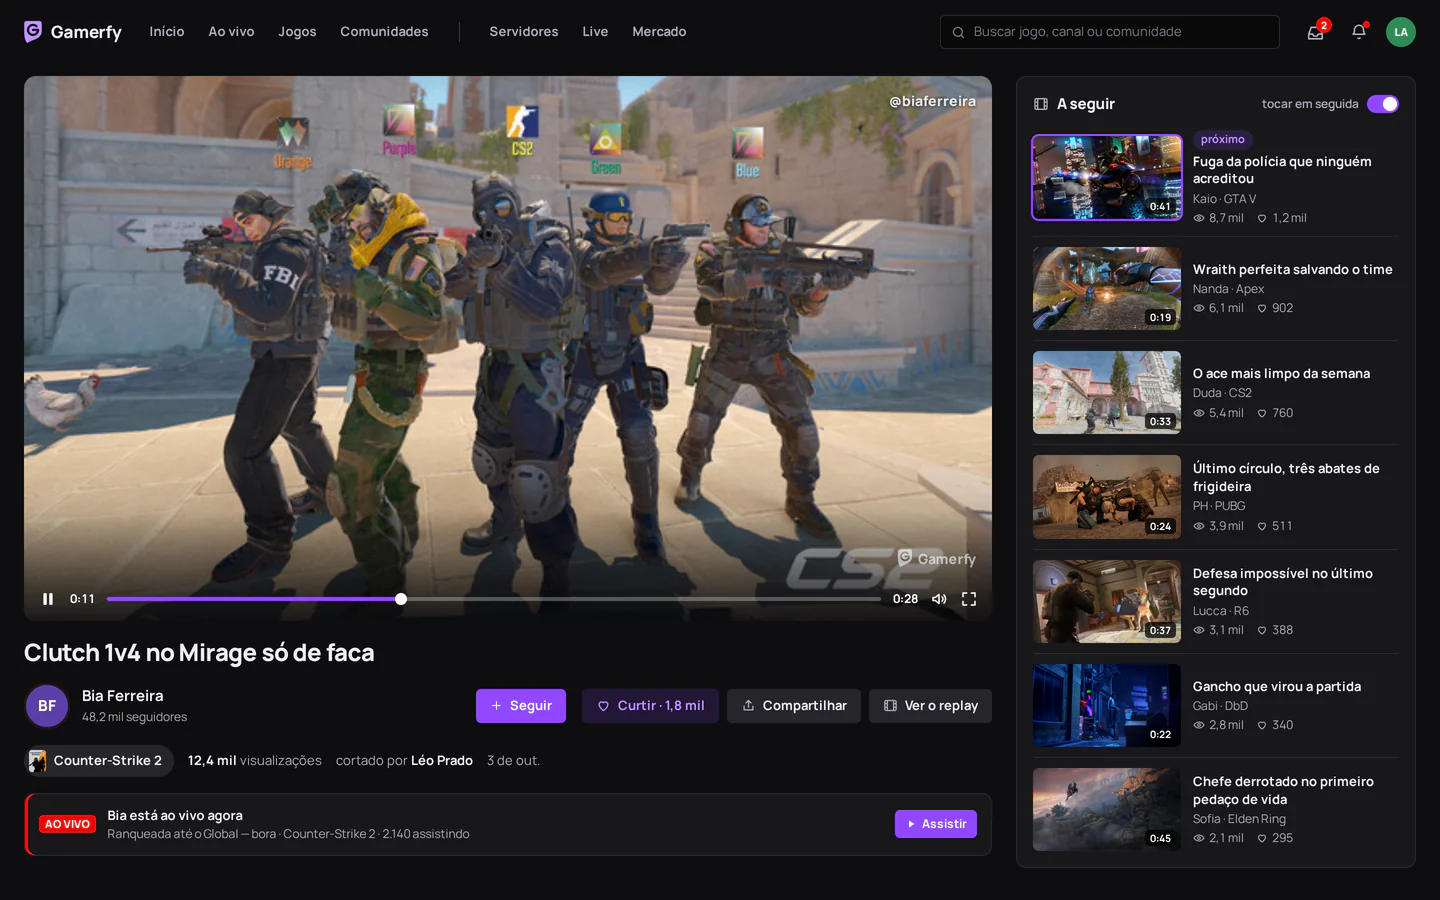Enter fullscreen with the expand icon

pyautogui.click(x=969, y=599)
